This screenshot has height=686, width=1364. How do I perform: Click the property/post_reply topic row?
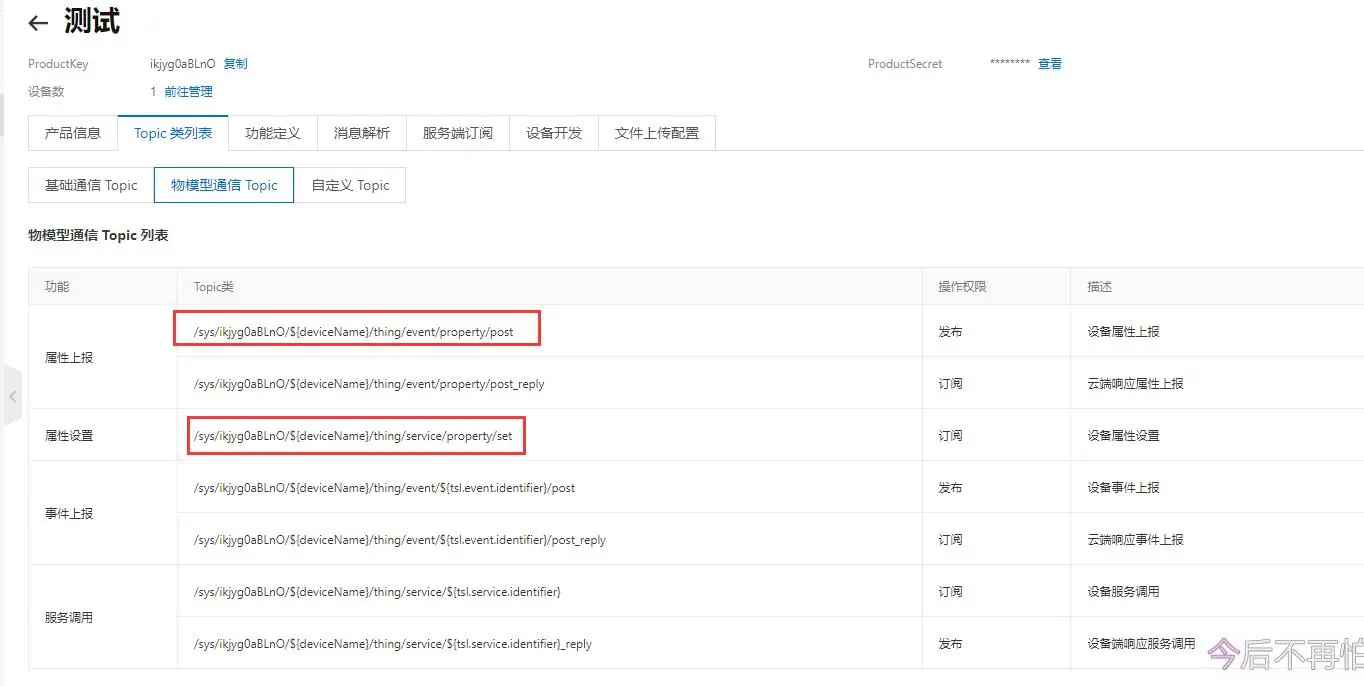click(369, 384)
